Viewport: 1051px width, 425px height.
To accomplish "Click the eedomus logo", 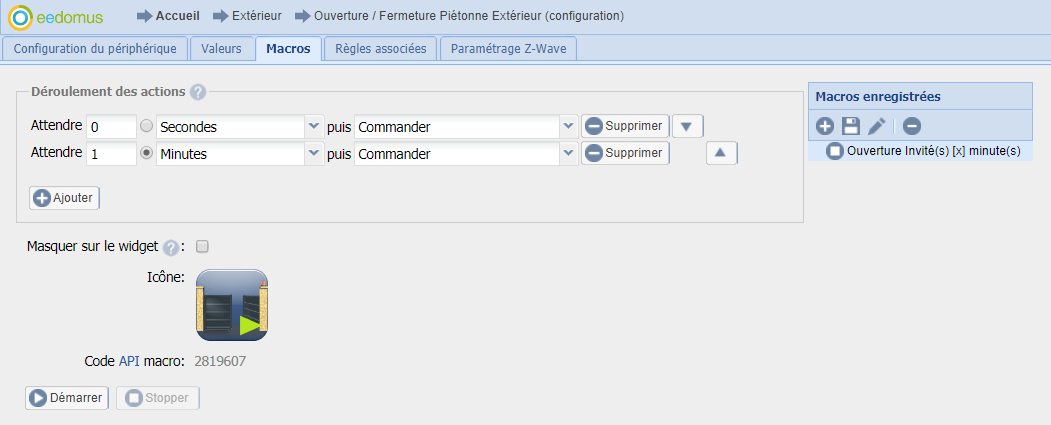I will pos(56,17).
